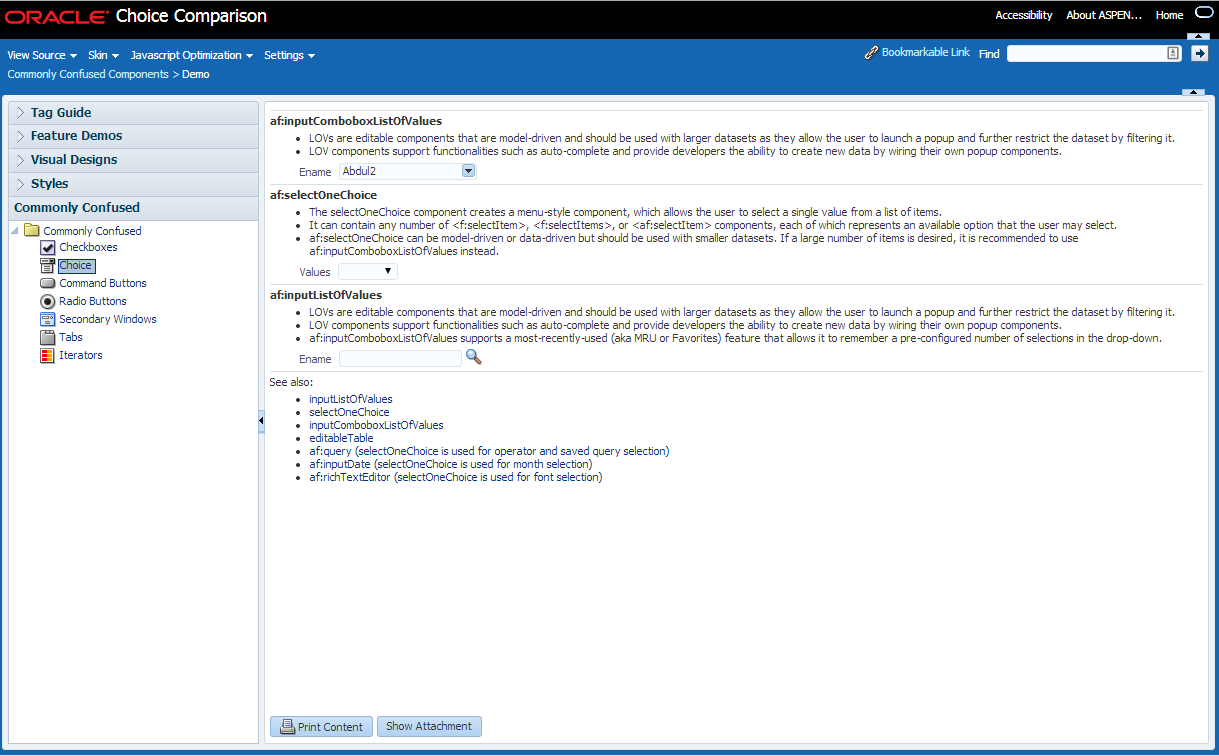1219x756 pixels.
Task: Open the Settings menu
Action: (x=289, y=55)
